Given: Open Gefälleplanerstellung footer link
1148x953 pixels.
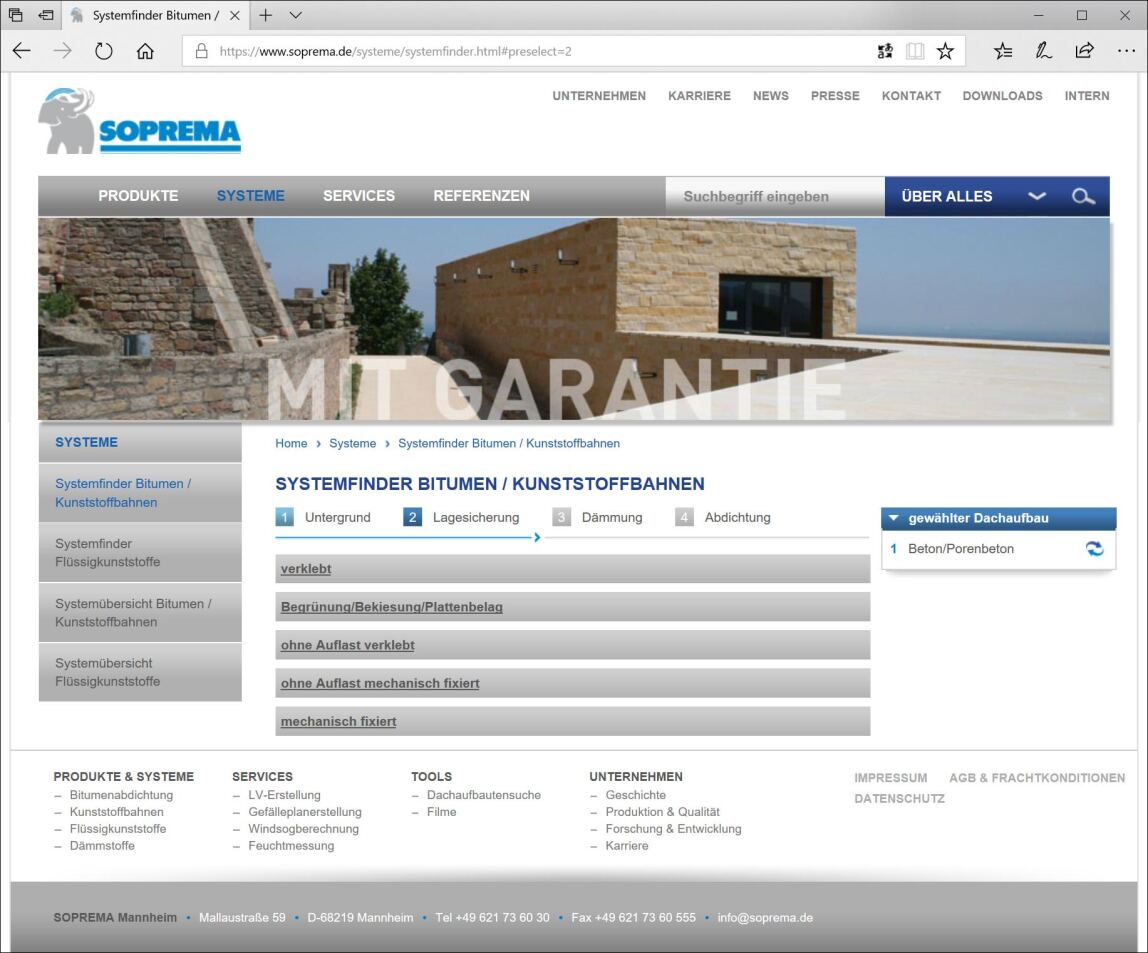Looking at the screenshot, I should (x=305, y=812).
